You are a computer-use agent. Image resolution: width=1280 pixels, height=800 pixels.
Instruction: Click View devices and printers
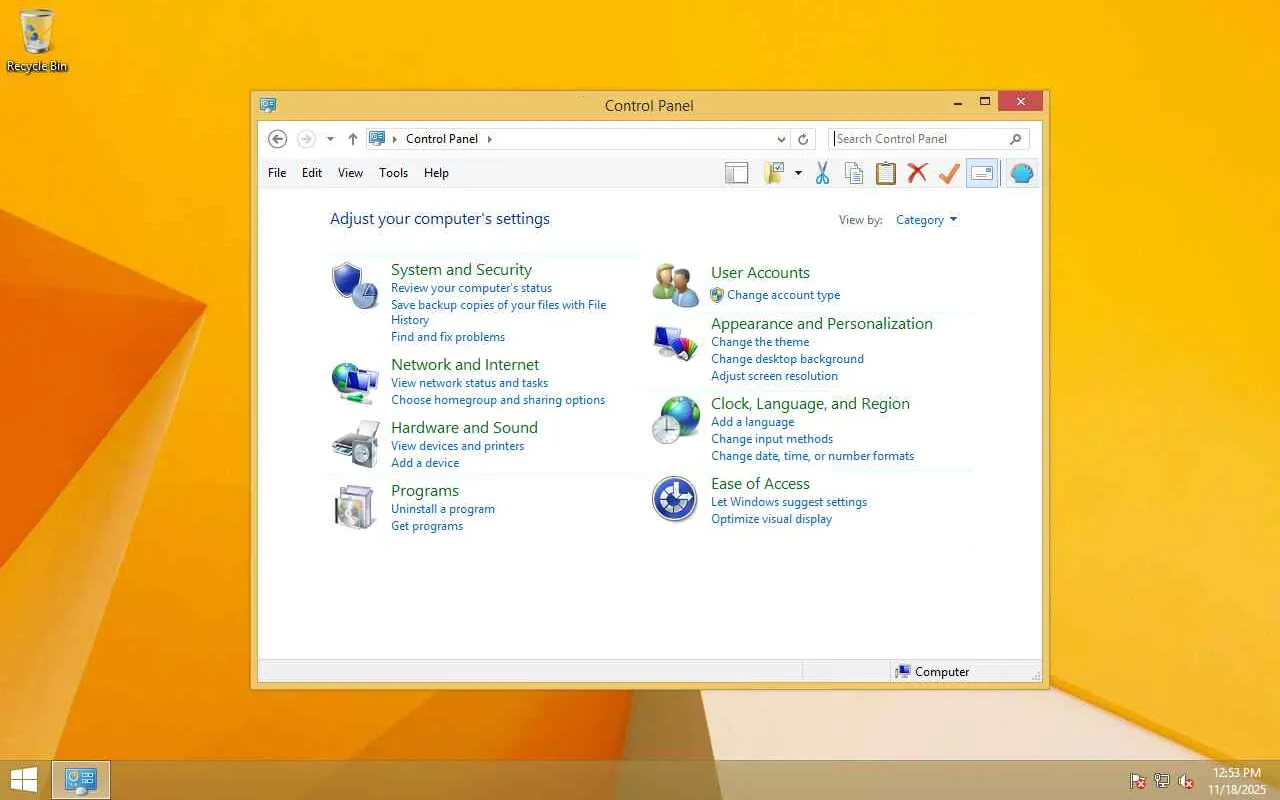(x=457, y=446)
